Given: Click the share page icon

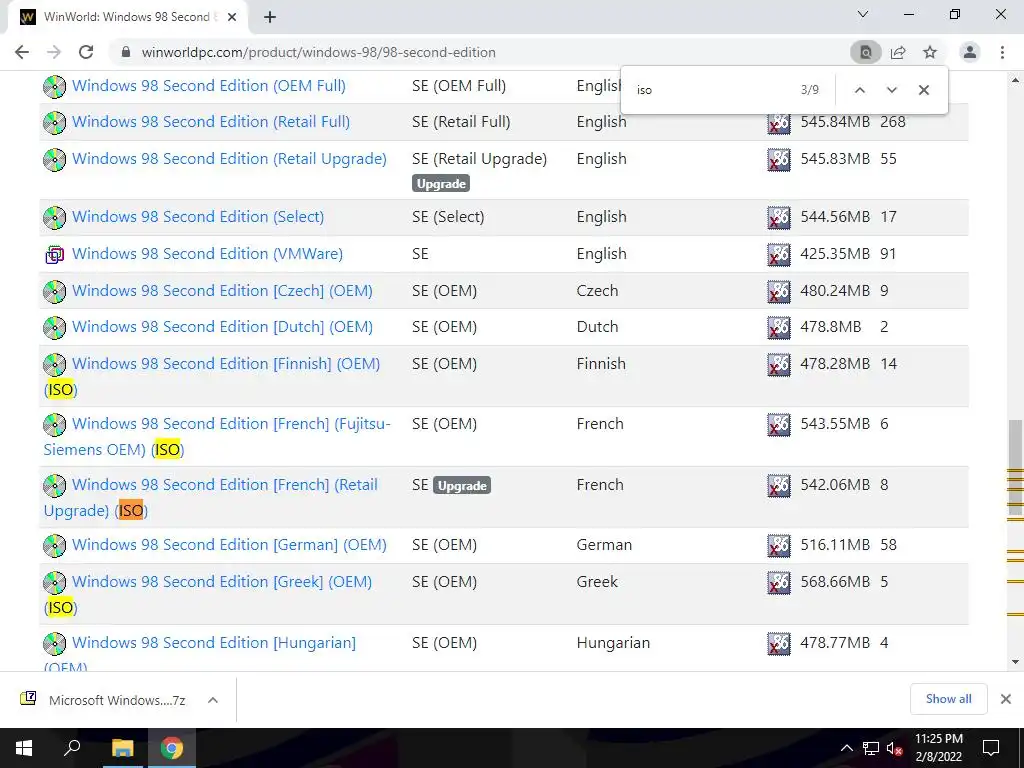Looking at the screenshot, I should tap(898, 52).
